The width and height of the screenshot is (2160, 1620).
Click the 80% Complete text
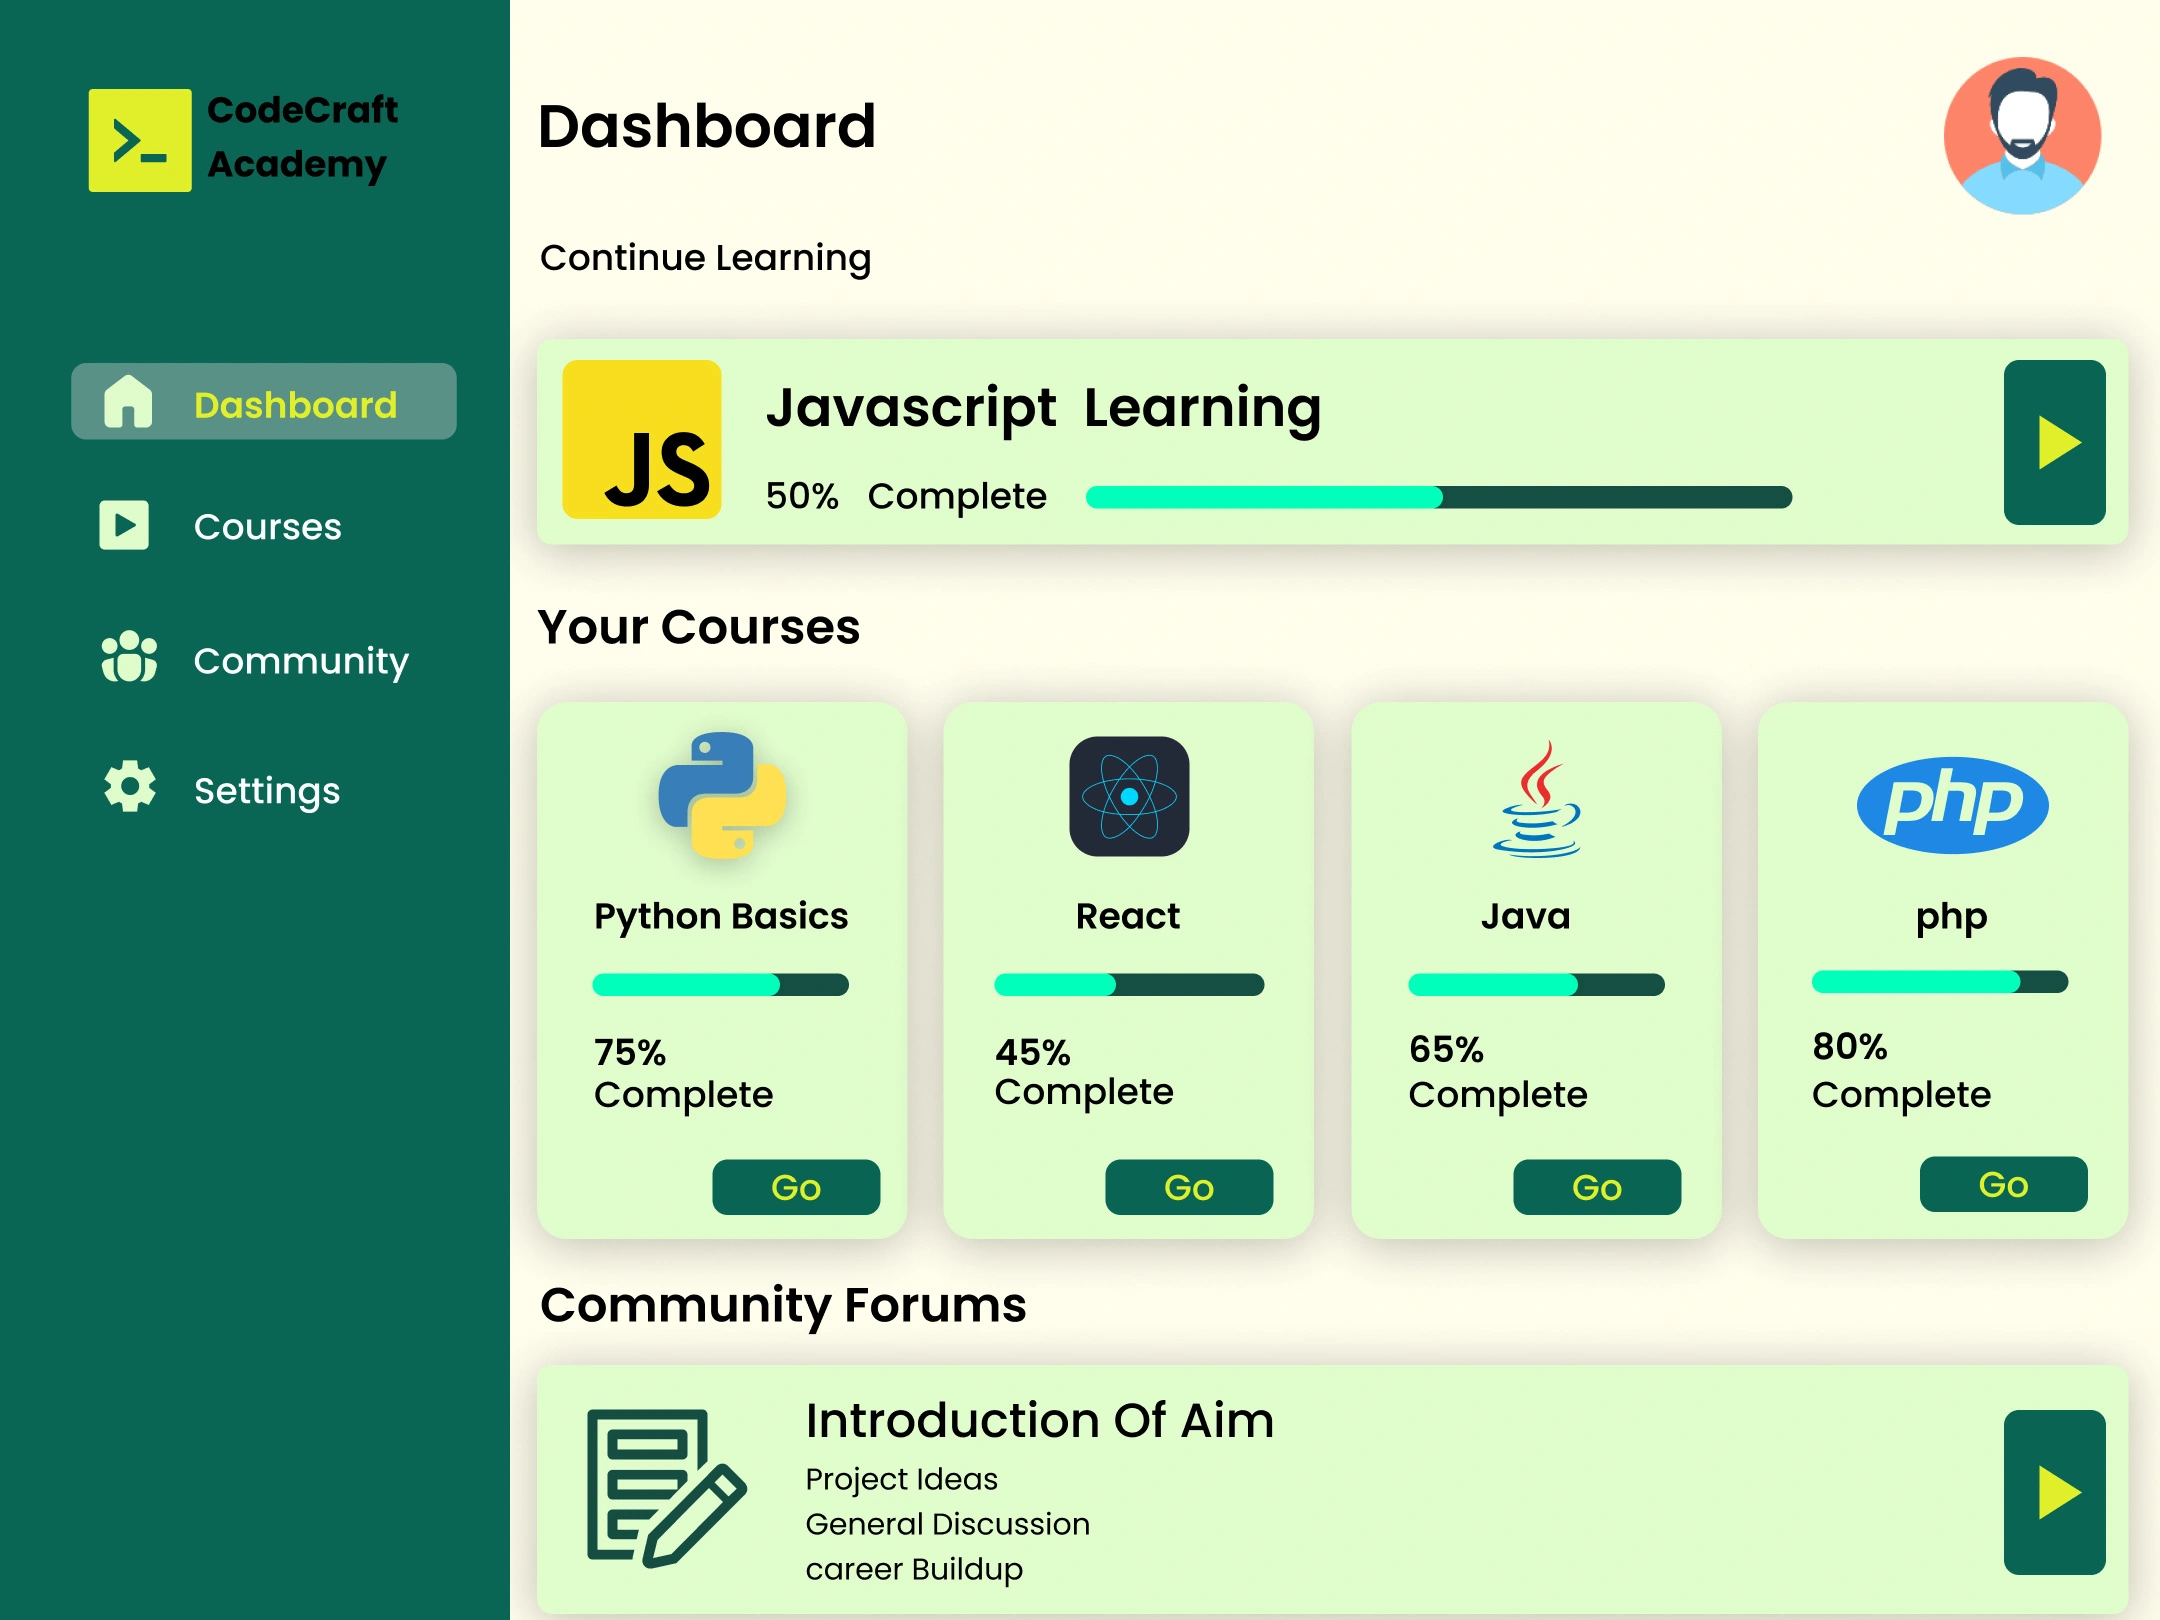click(x=1902, y=1072)
